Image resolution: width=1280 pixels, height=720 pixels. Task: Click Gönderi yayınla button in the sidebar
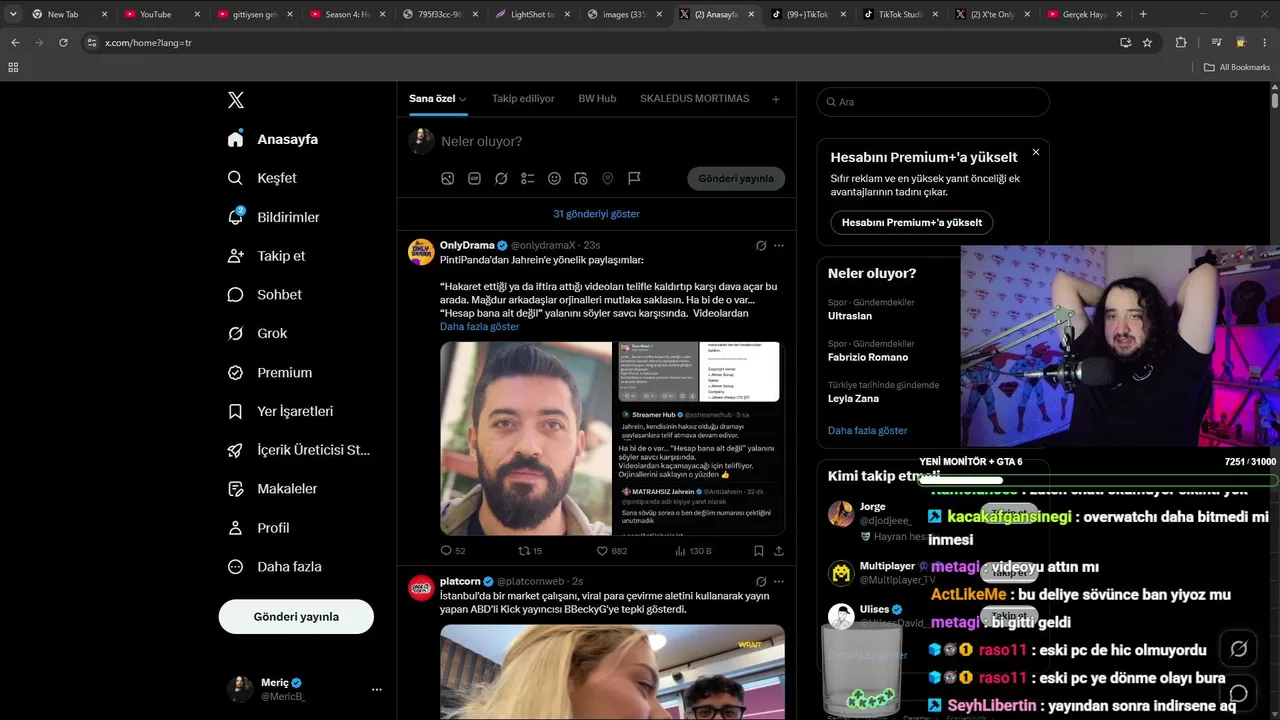coord(296,617)
